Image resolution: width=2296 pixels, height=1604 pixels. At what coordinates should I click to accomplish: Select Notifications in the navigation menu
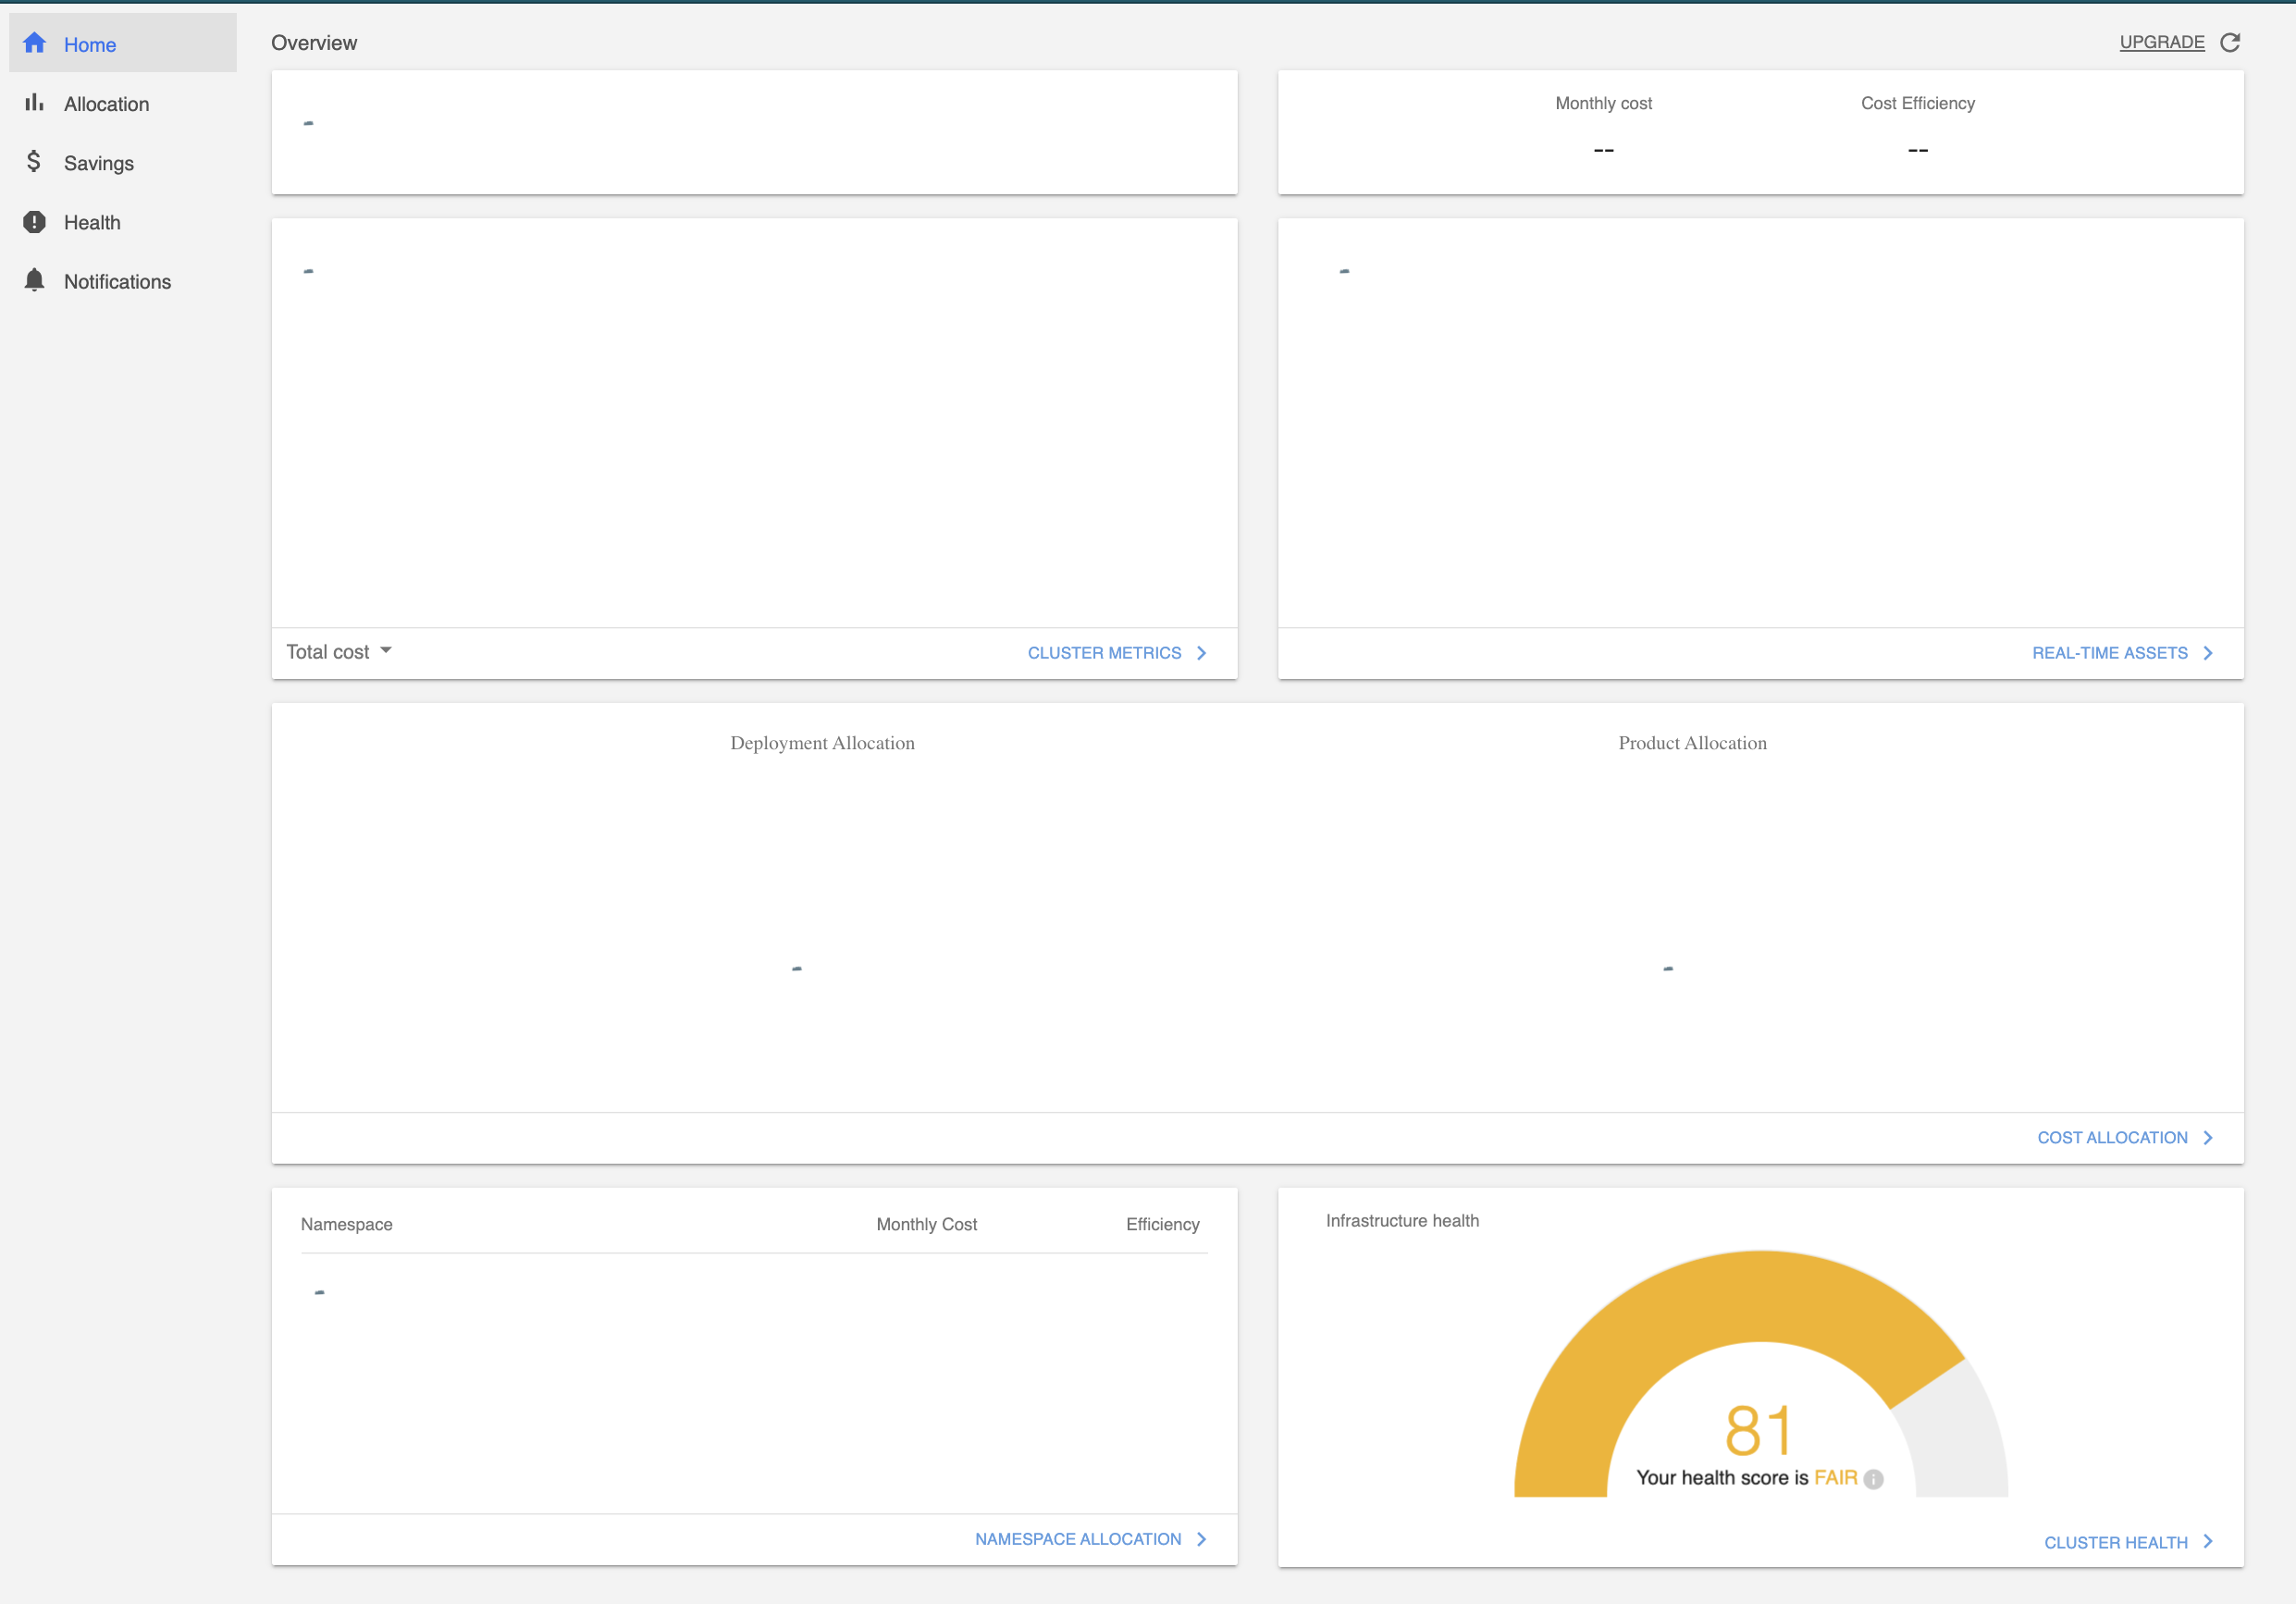click(x=117, y=281)
